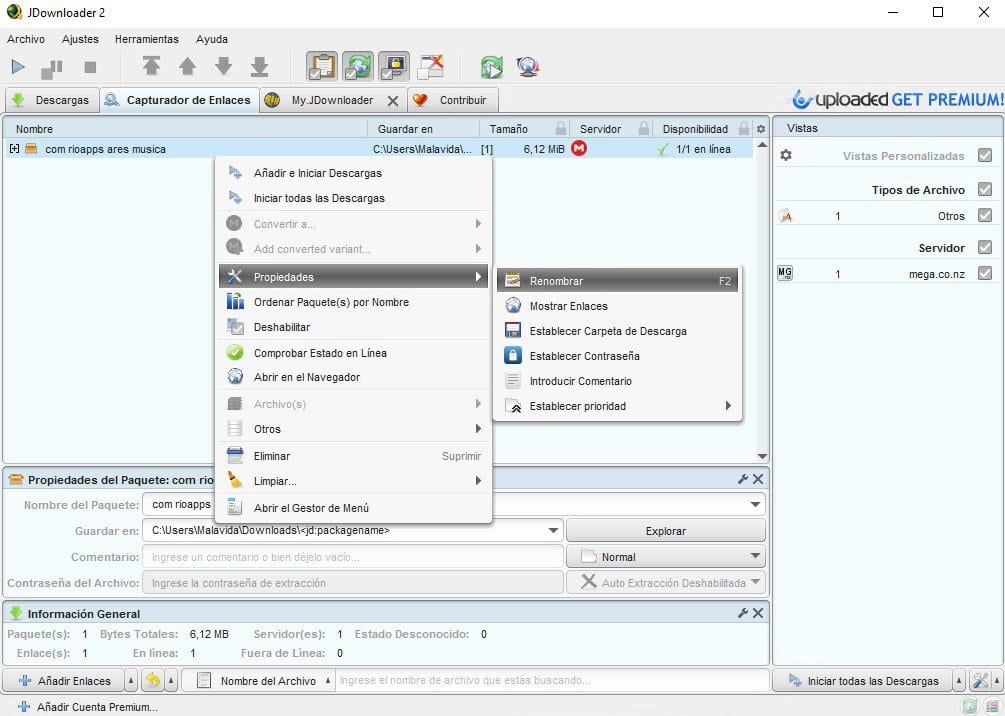Click the Comentario input field

pyautogui.click(x=353, y=557)
